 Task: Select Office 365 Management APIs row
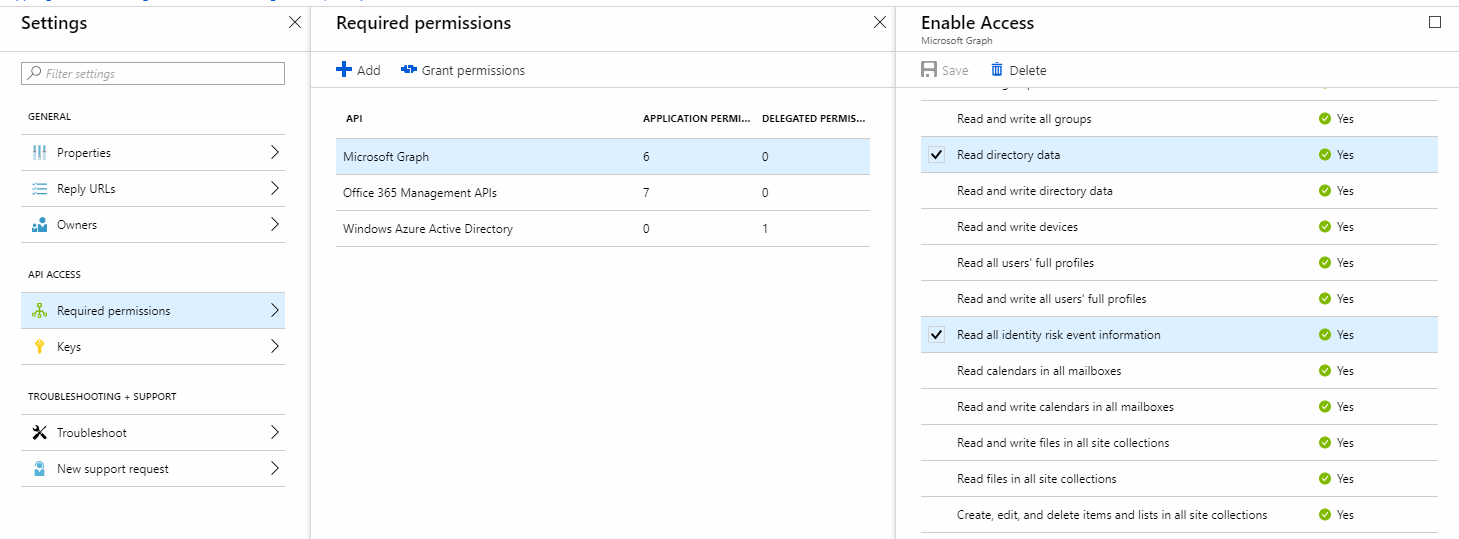(603, 193)
